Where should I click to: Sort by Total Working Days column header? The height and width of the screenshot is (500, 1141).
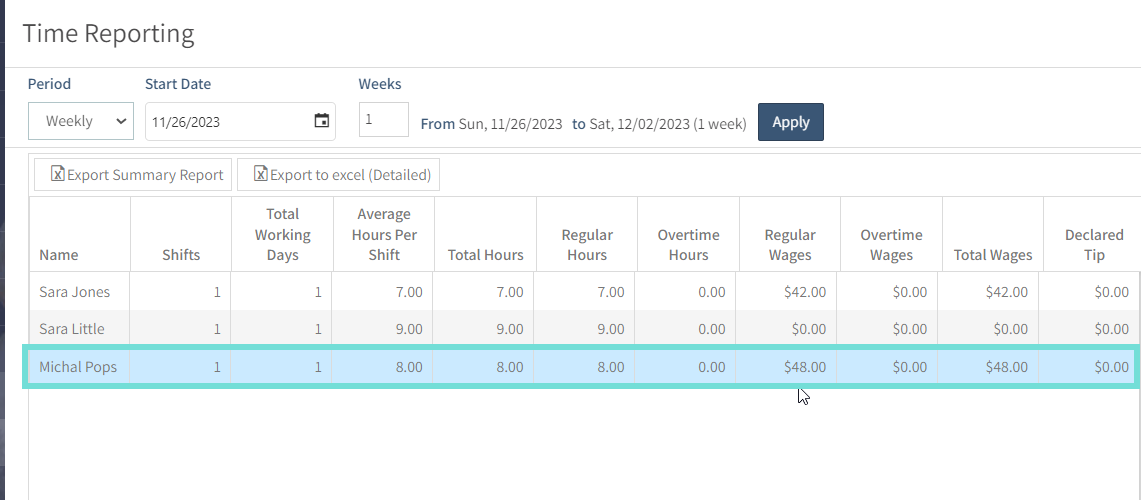point(282,234)
